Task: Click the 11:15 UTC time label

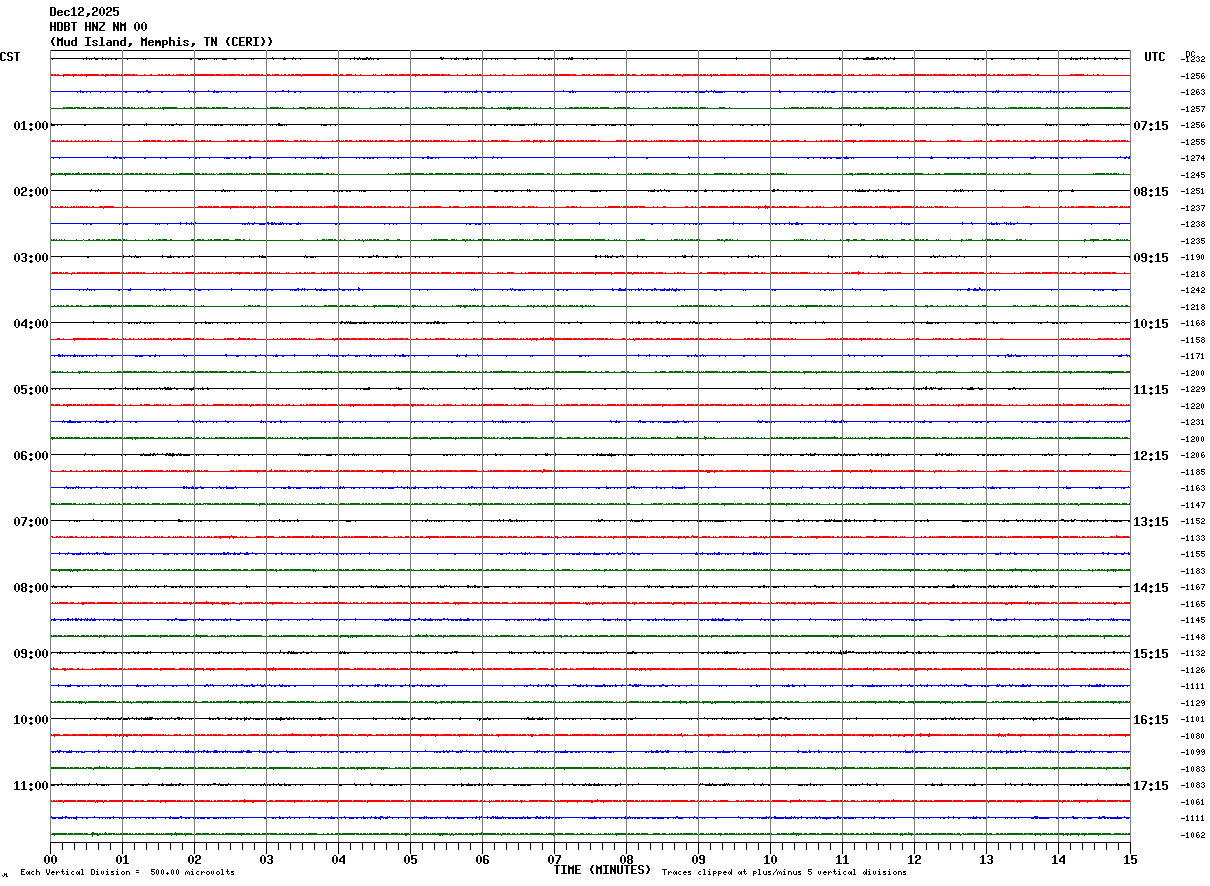Action: 1151,390
